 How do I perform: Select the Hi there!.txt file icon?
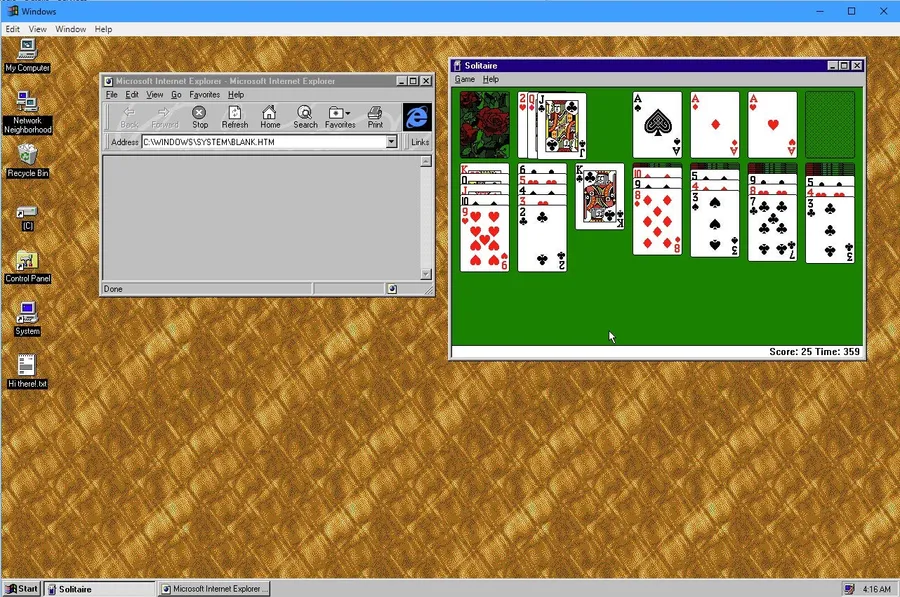pyautogui.click(x=27, y=371)
